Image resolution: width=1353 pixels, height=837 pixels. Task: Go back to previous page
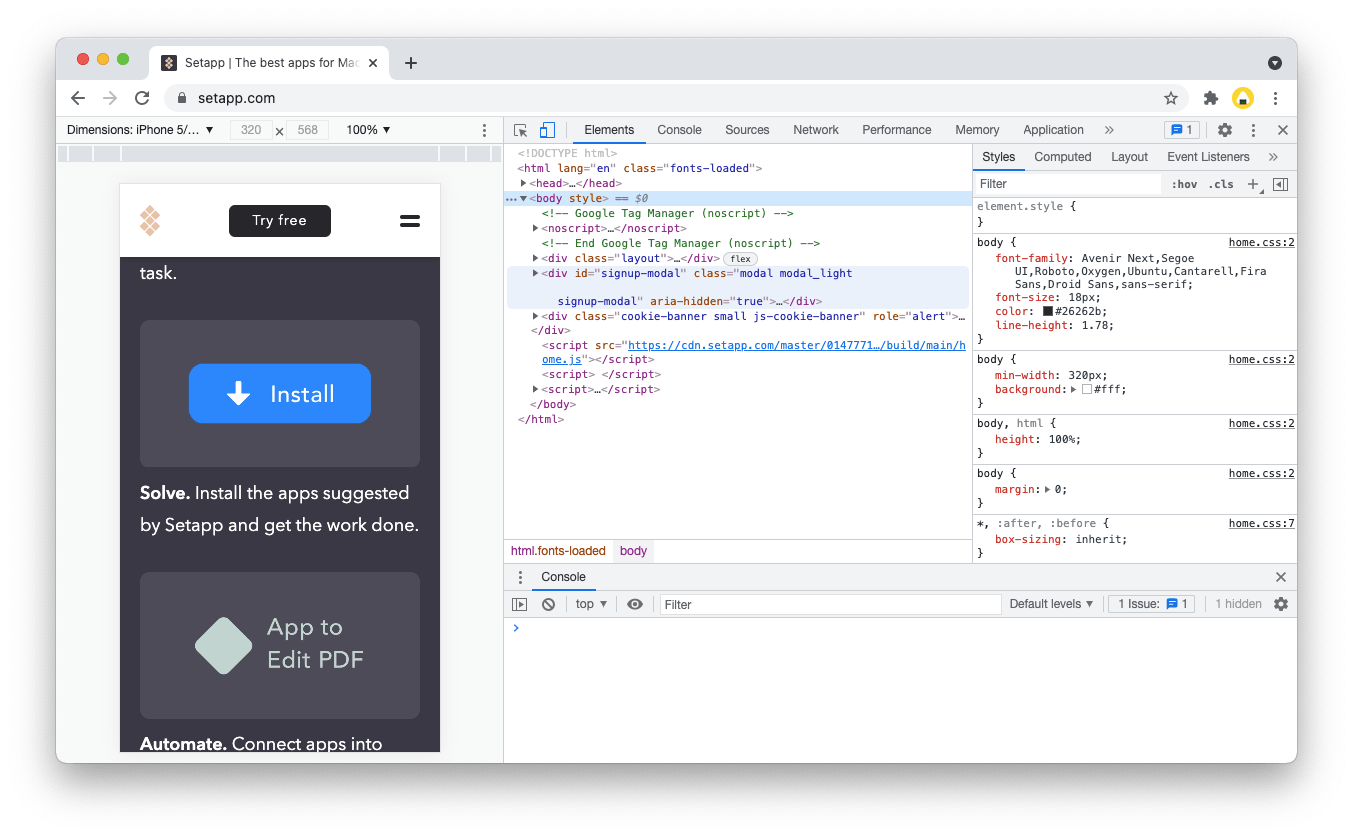pos(78,98)
